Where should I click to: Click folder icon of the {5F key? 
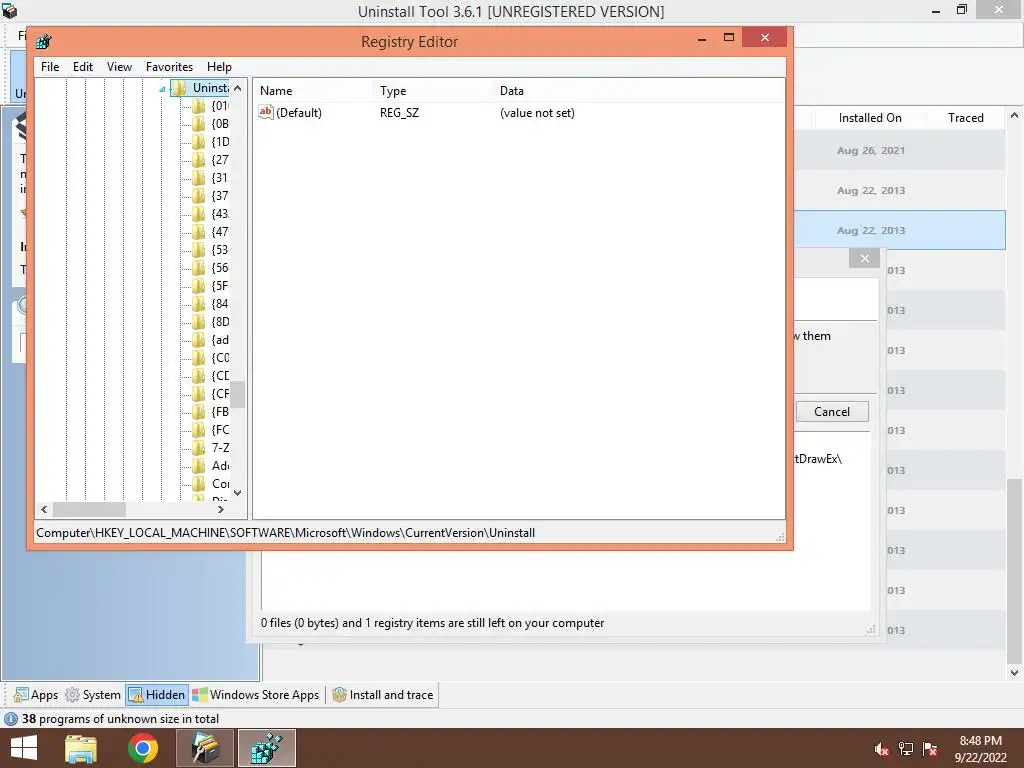[x=199, y=286]
